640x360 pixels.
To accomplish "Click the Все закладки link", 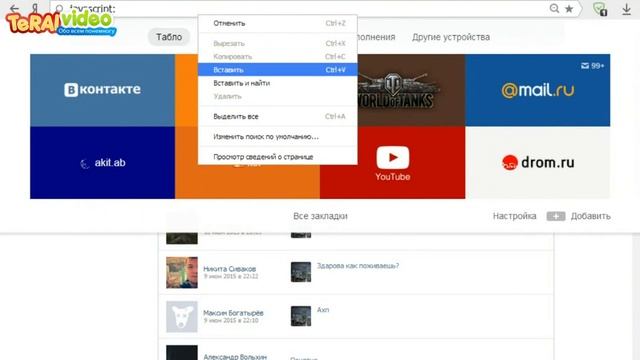I will 320,216.
